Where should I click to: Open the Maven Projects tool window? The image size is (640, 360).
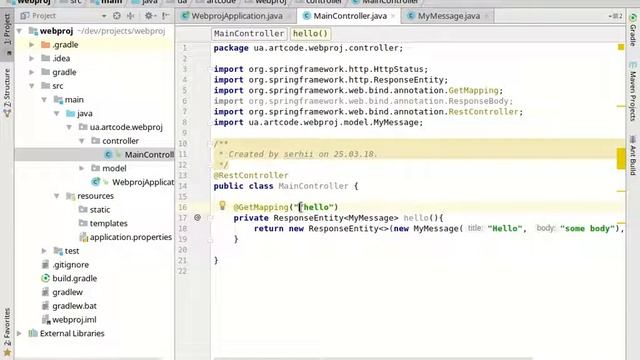point(632,92)
